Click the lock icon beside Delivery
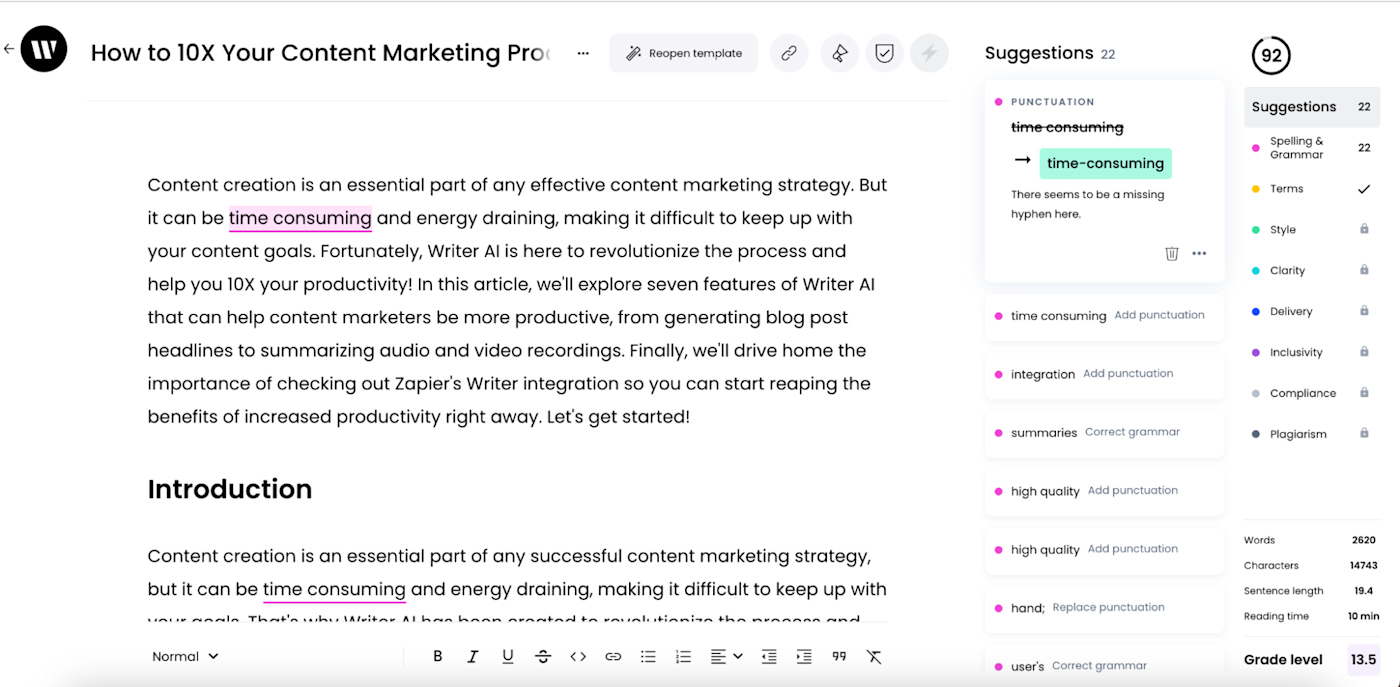 tap(1364, 311)
